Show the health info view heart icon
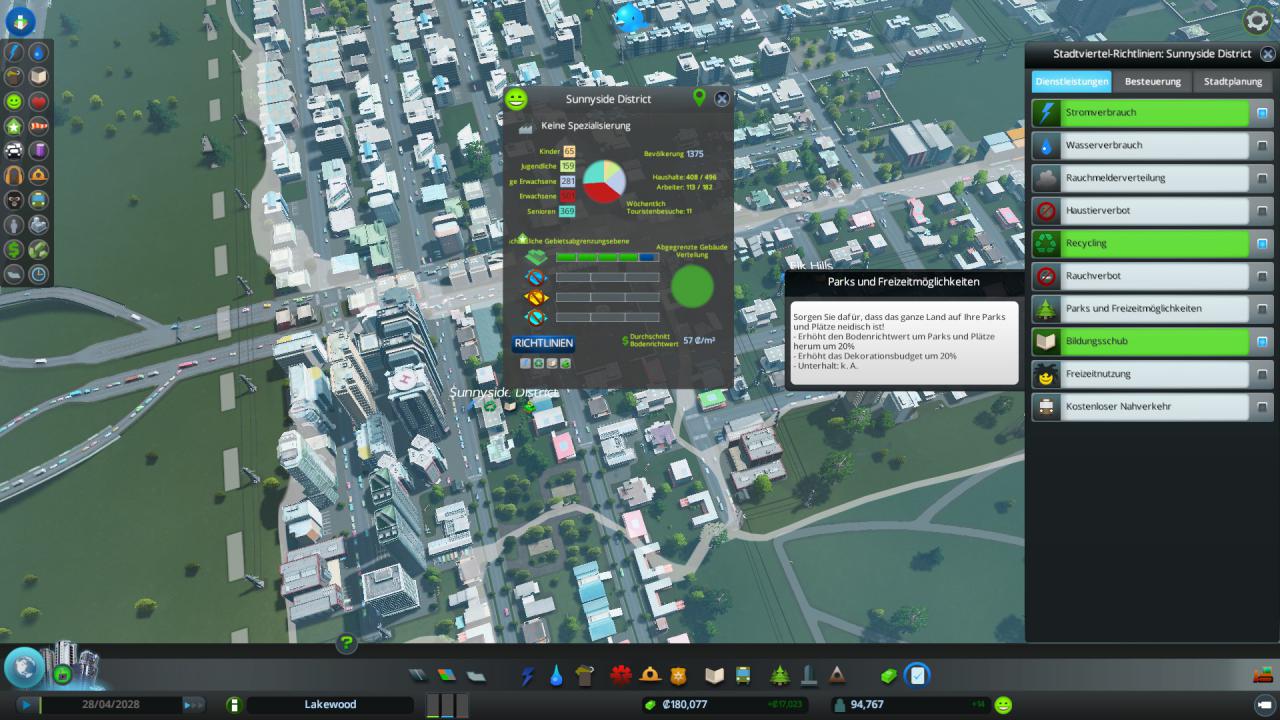Screen dimensions: 1280x720 [x=39, y=102]
